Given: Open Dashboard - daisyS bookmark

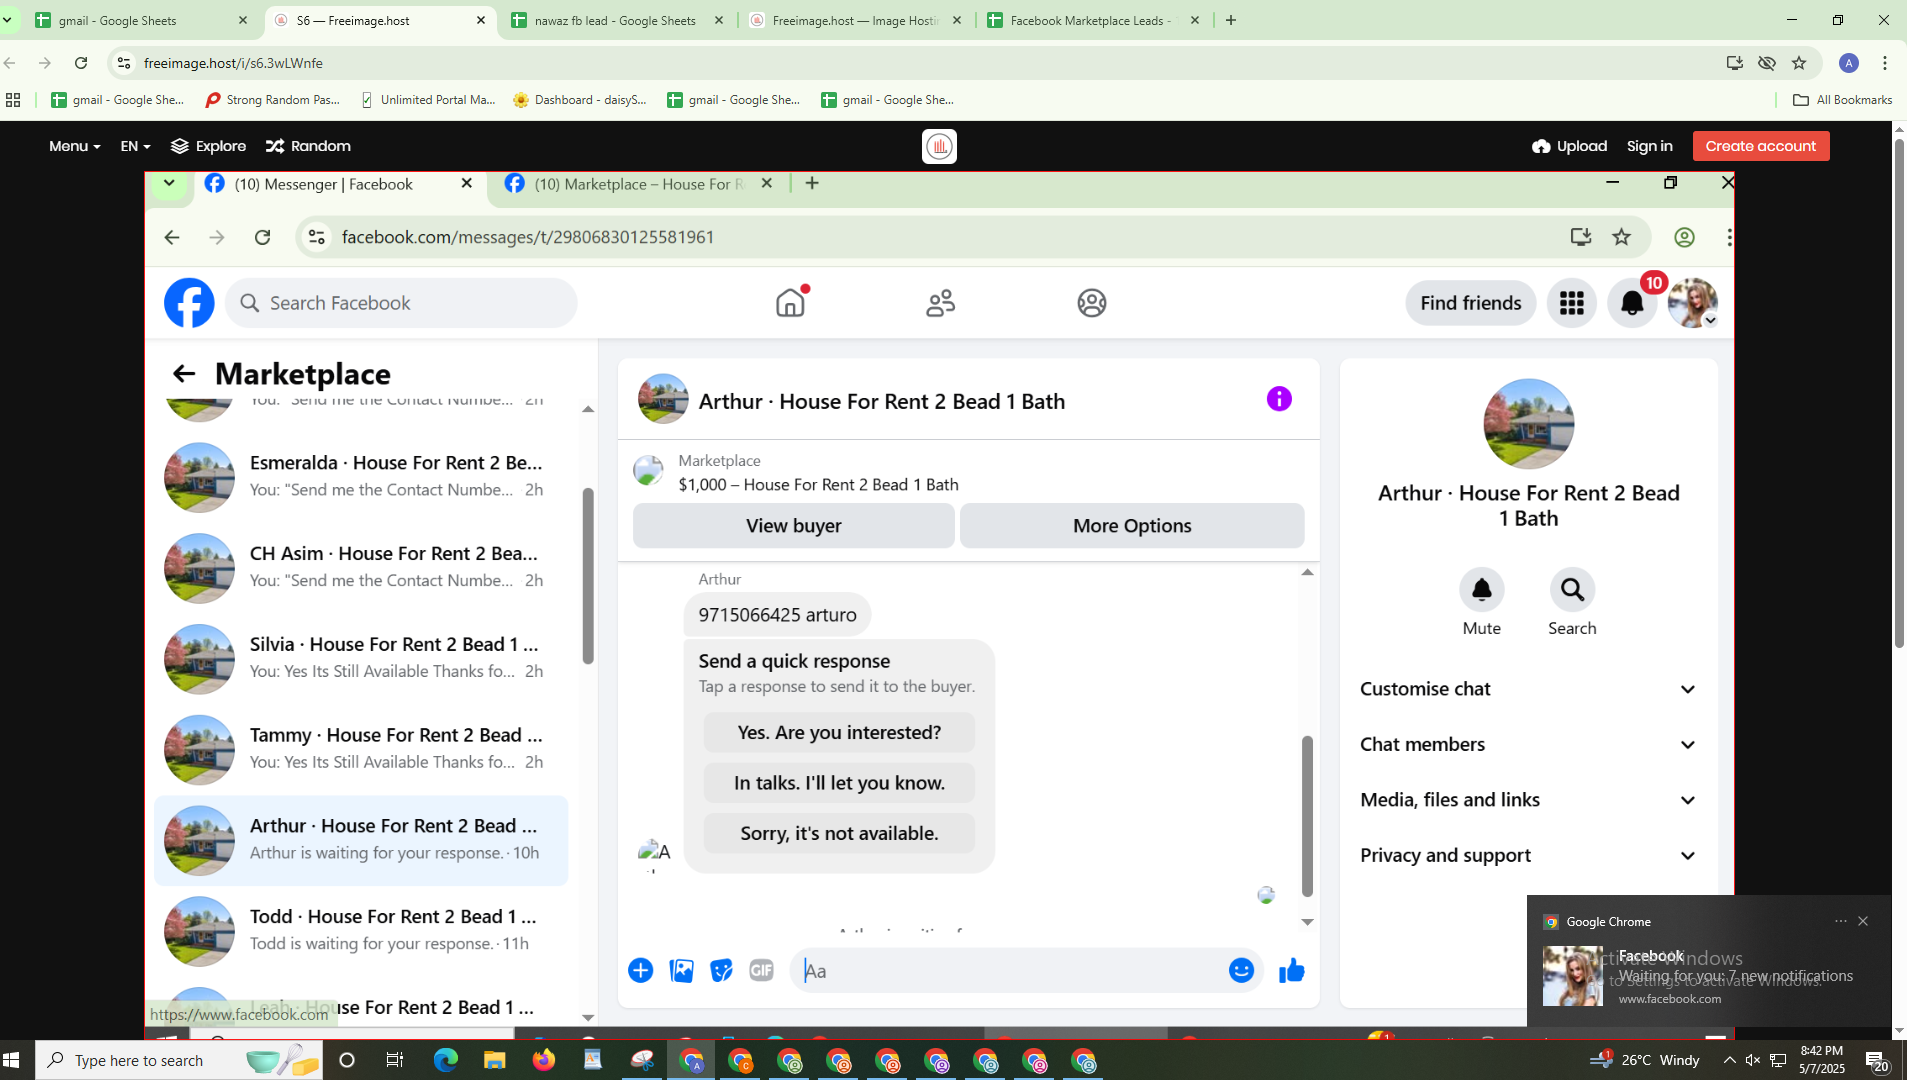Looking at the screenshot, I should pyautogui.click(x=580, y=100).
